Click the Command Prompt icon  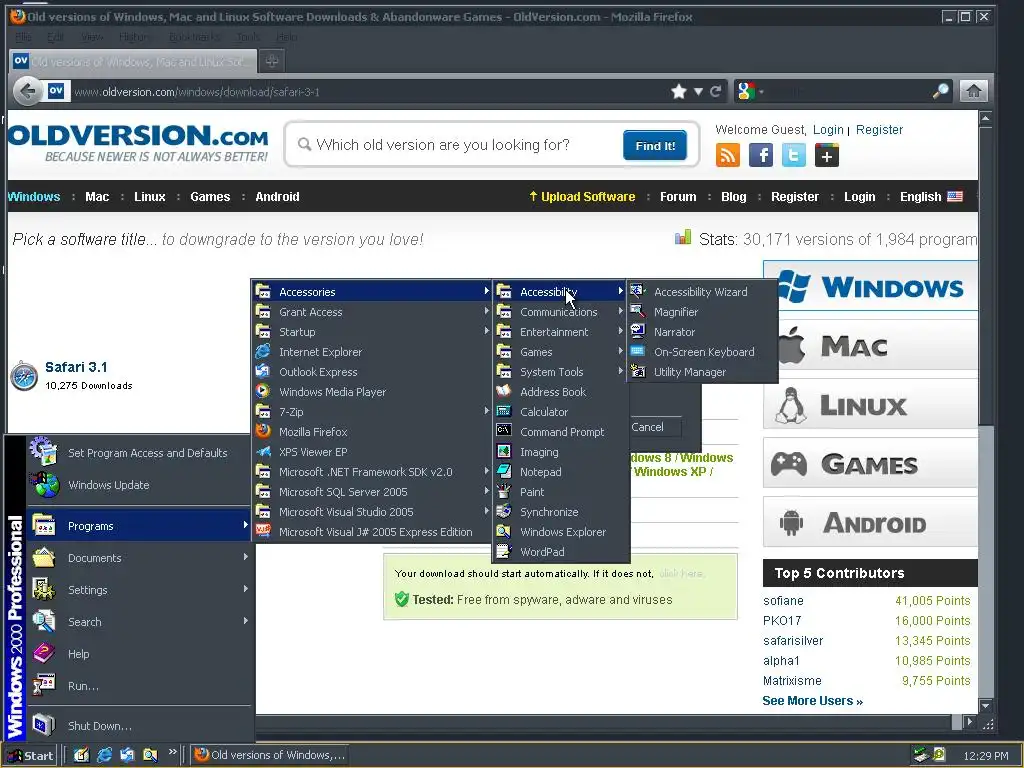tap(504, 431)
